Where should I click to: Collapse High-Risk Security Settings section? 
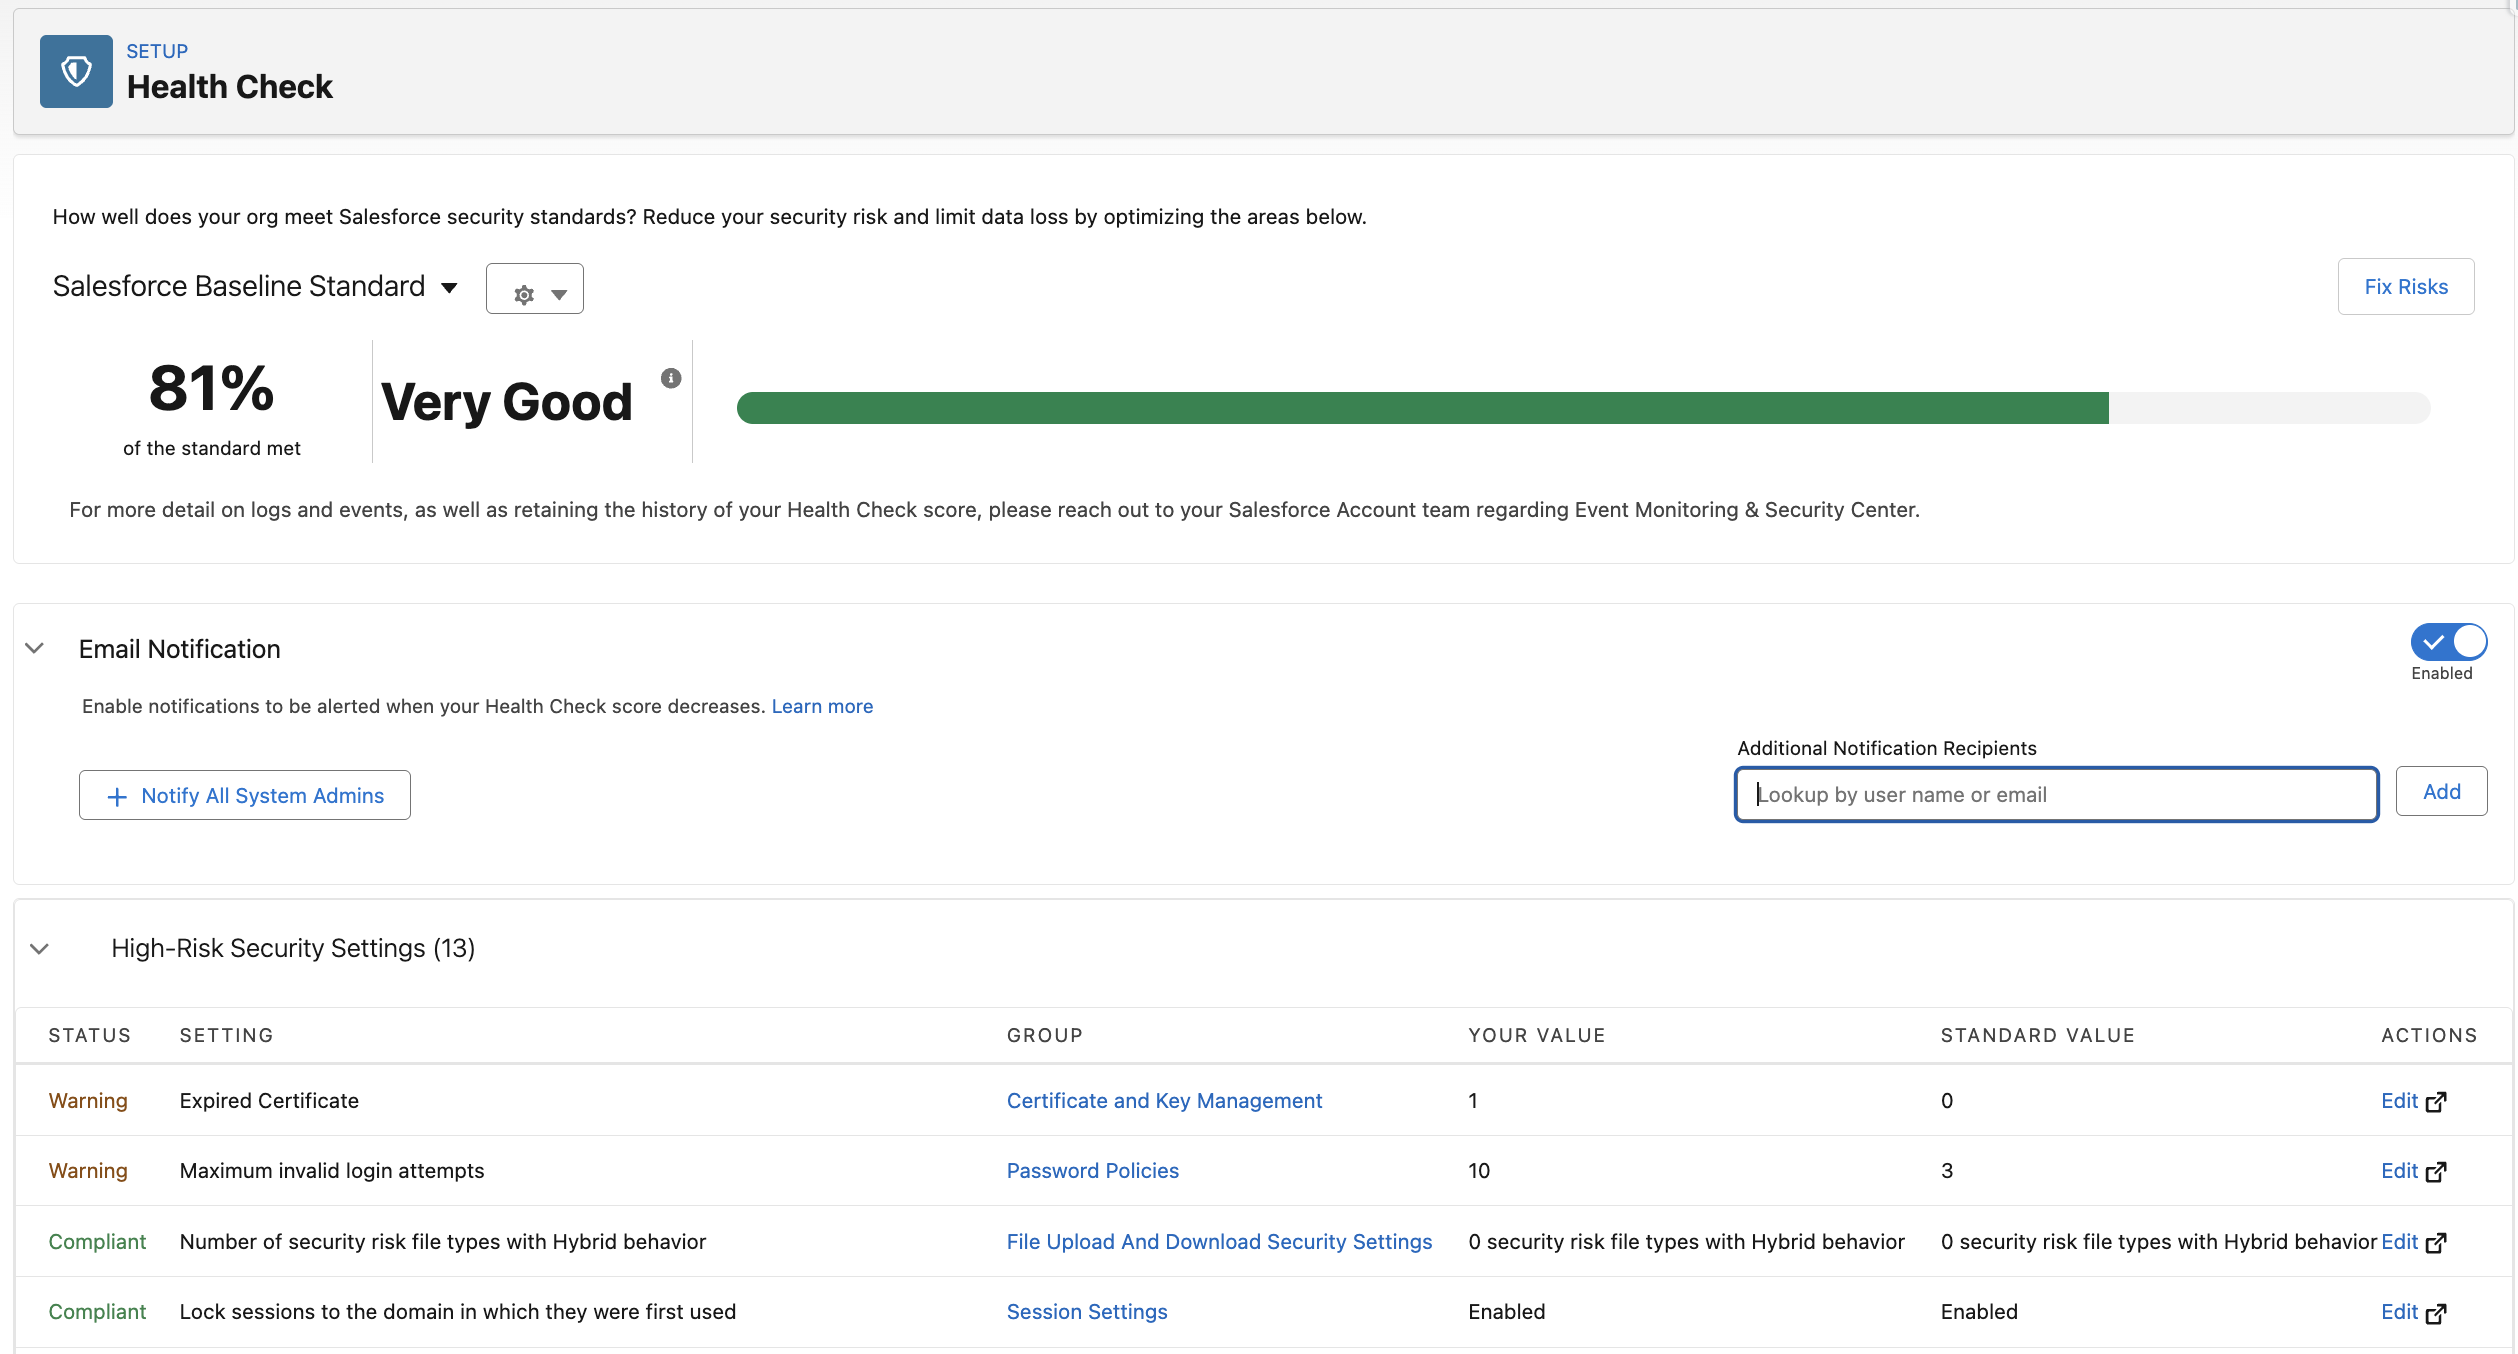pos(40,949)
